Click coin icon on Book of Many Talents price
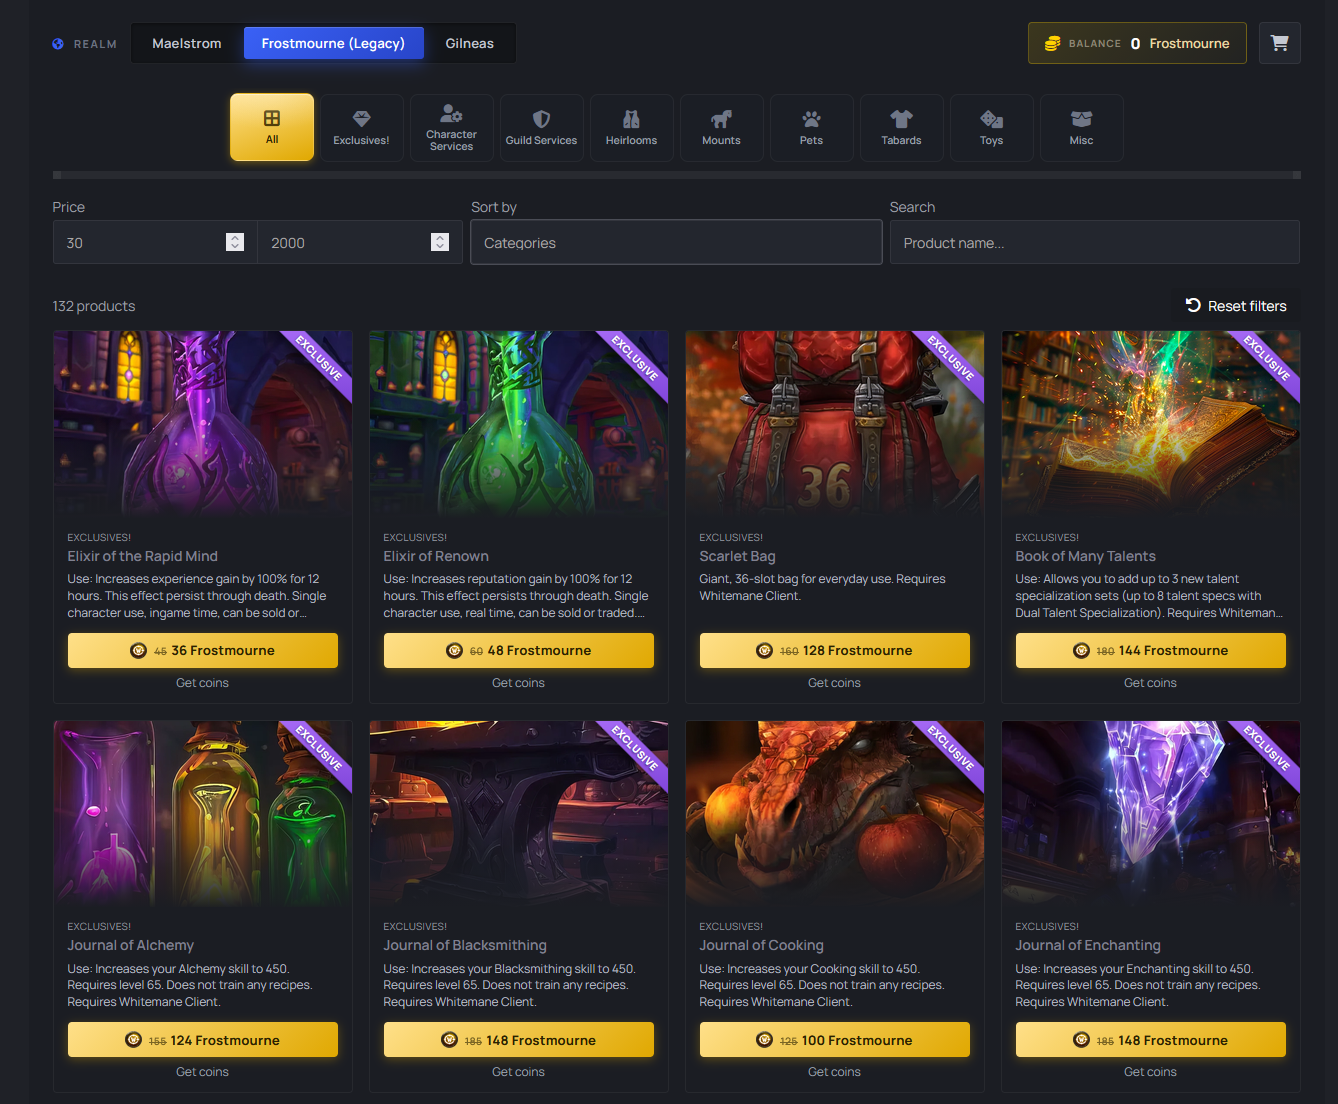Image resolution: width=1338 pixels, height=1104 pixels. point(1081,651)
